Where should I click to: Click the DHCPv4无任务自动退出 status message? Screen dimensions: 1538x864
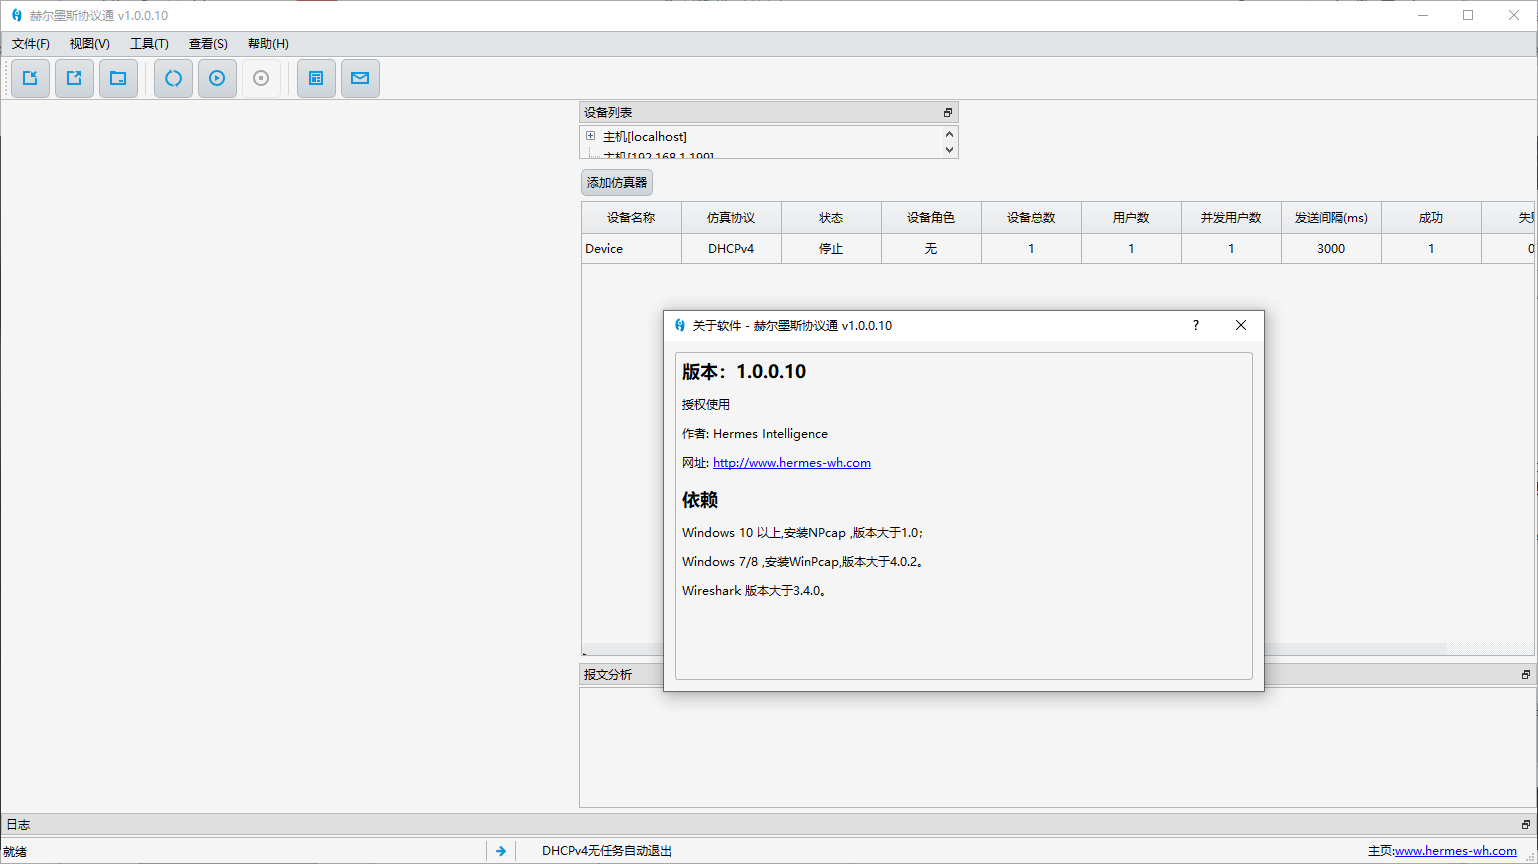(x=607, y=851)
